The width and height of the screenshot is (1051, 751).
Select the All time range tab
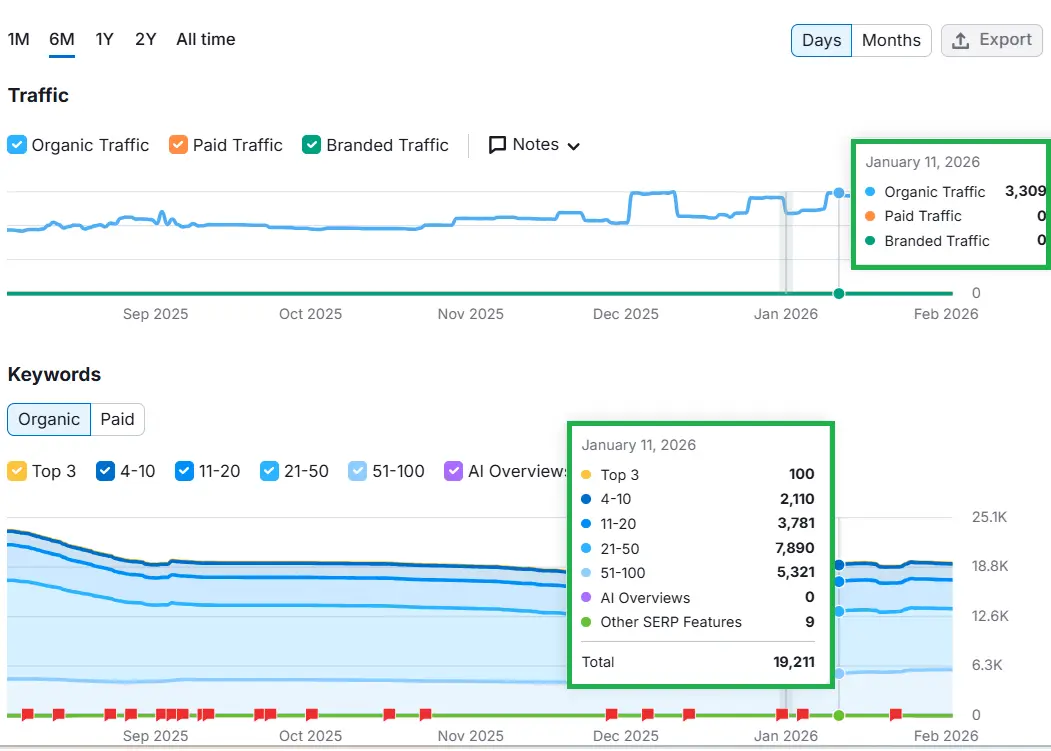tap(206, 40)
